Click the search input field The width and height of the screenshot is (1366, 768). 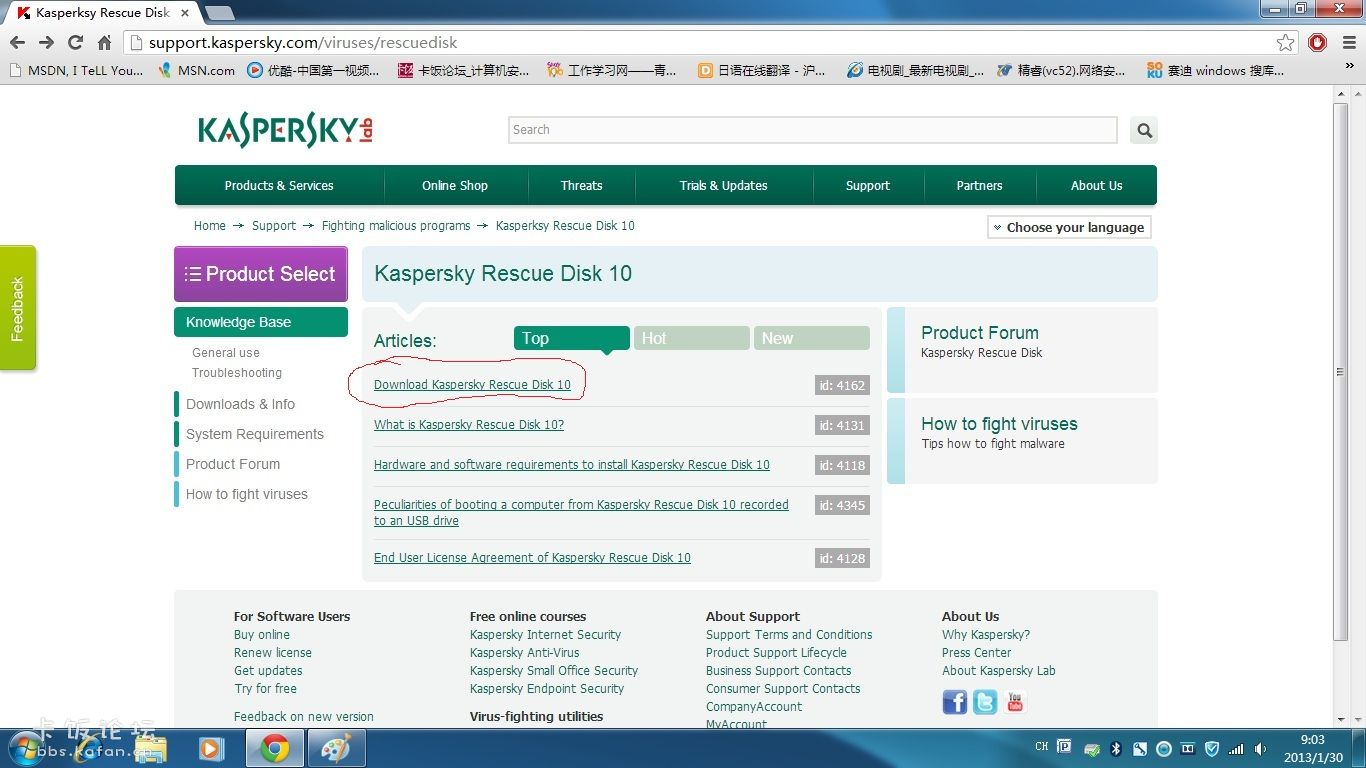[x=813, y=130]
